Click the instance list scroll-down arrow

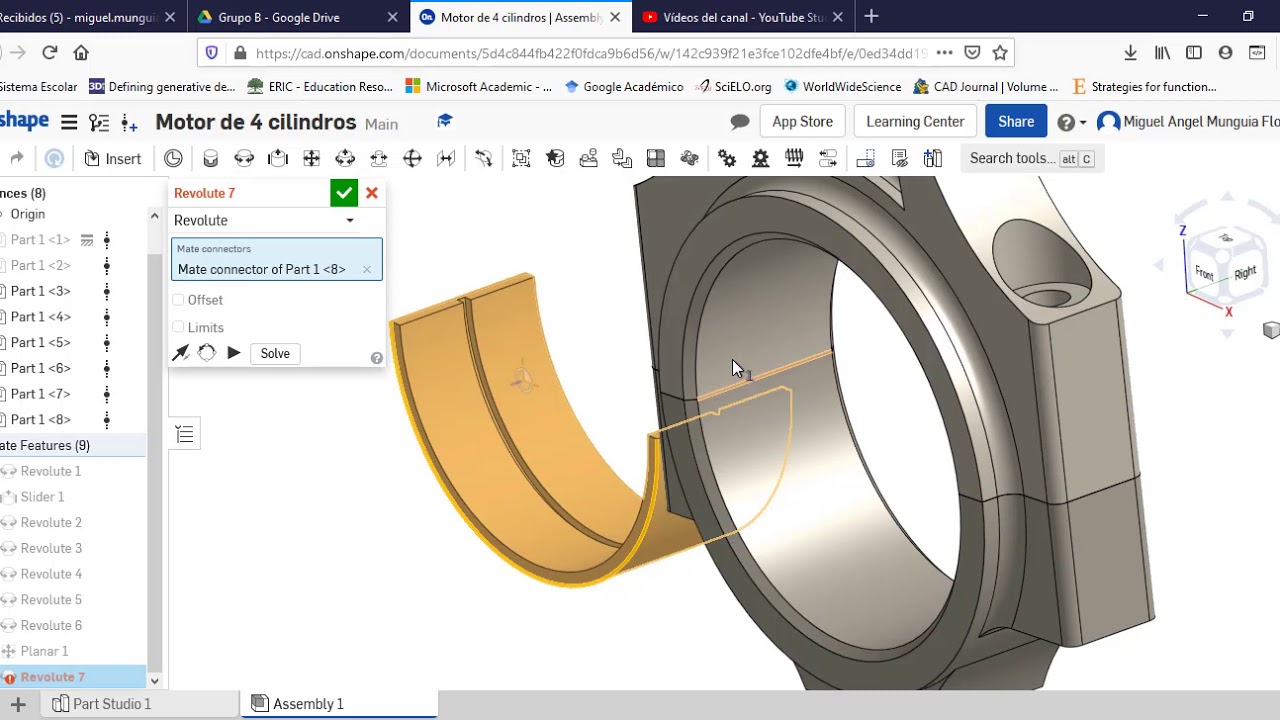pos(154,681)
